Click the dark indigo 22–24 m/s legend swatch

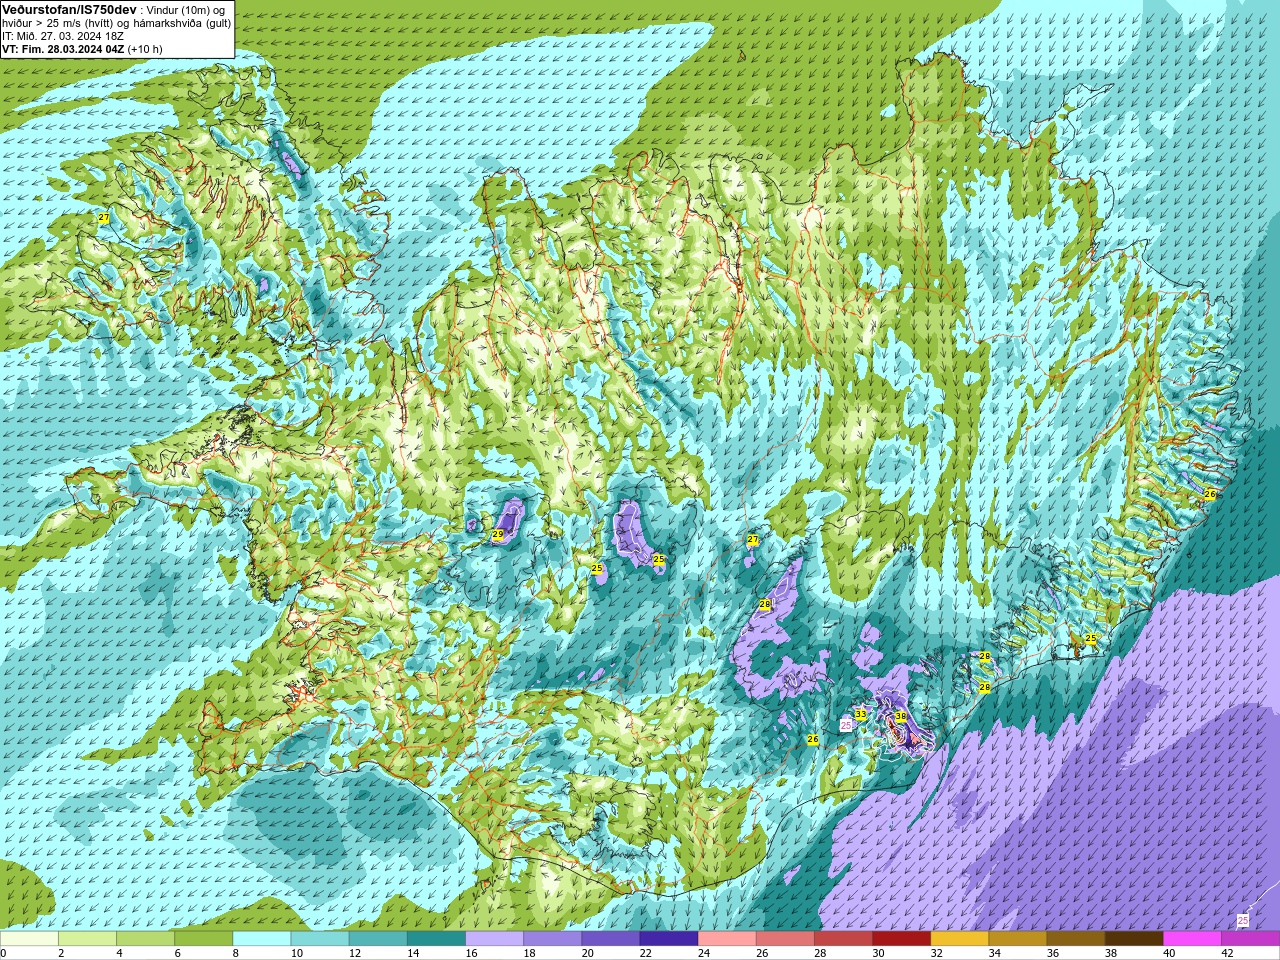[669, 939]
